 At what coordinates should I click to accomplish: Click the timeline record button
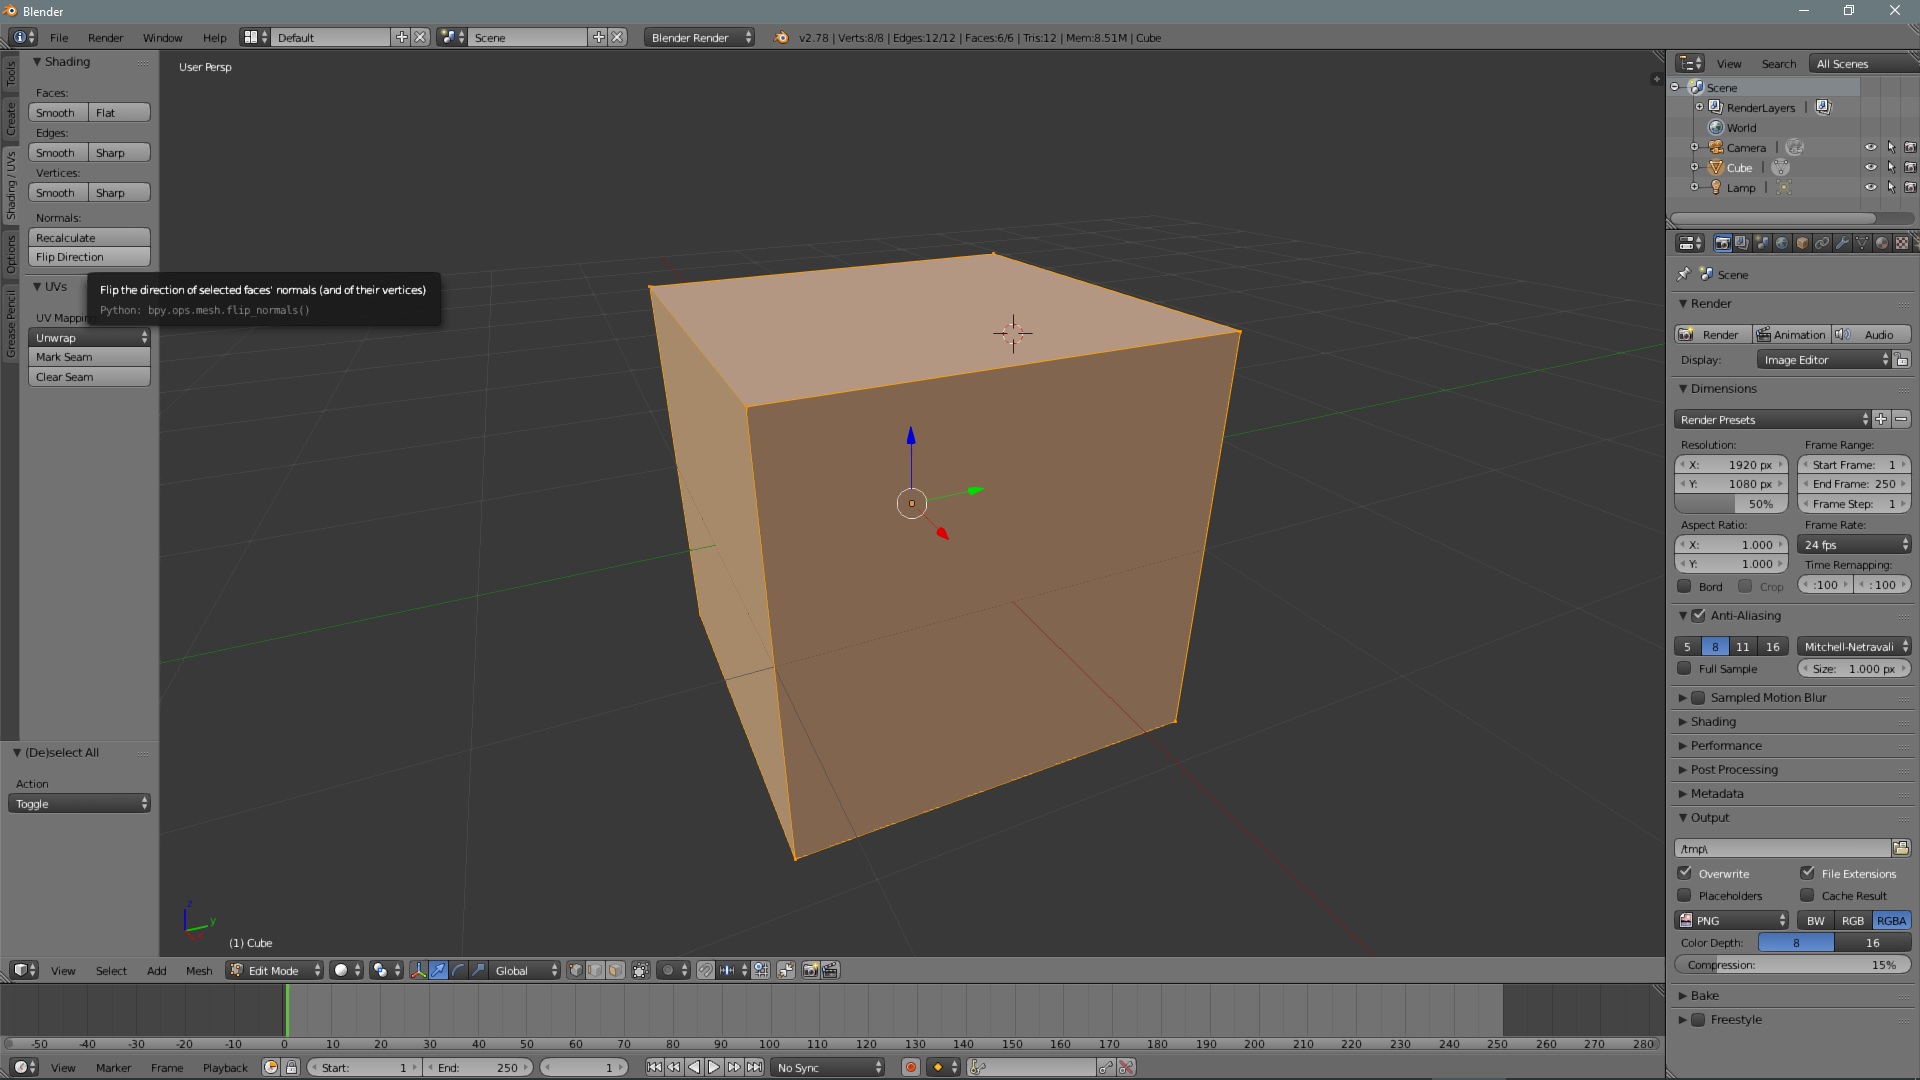910,1067
